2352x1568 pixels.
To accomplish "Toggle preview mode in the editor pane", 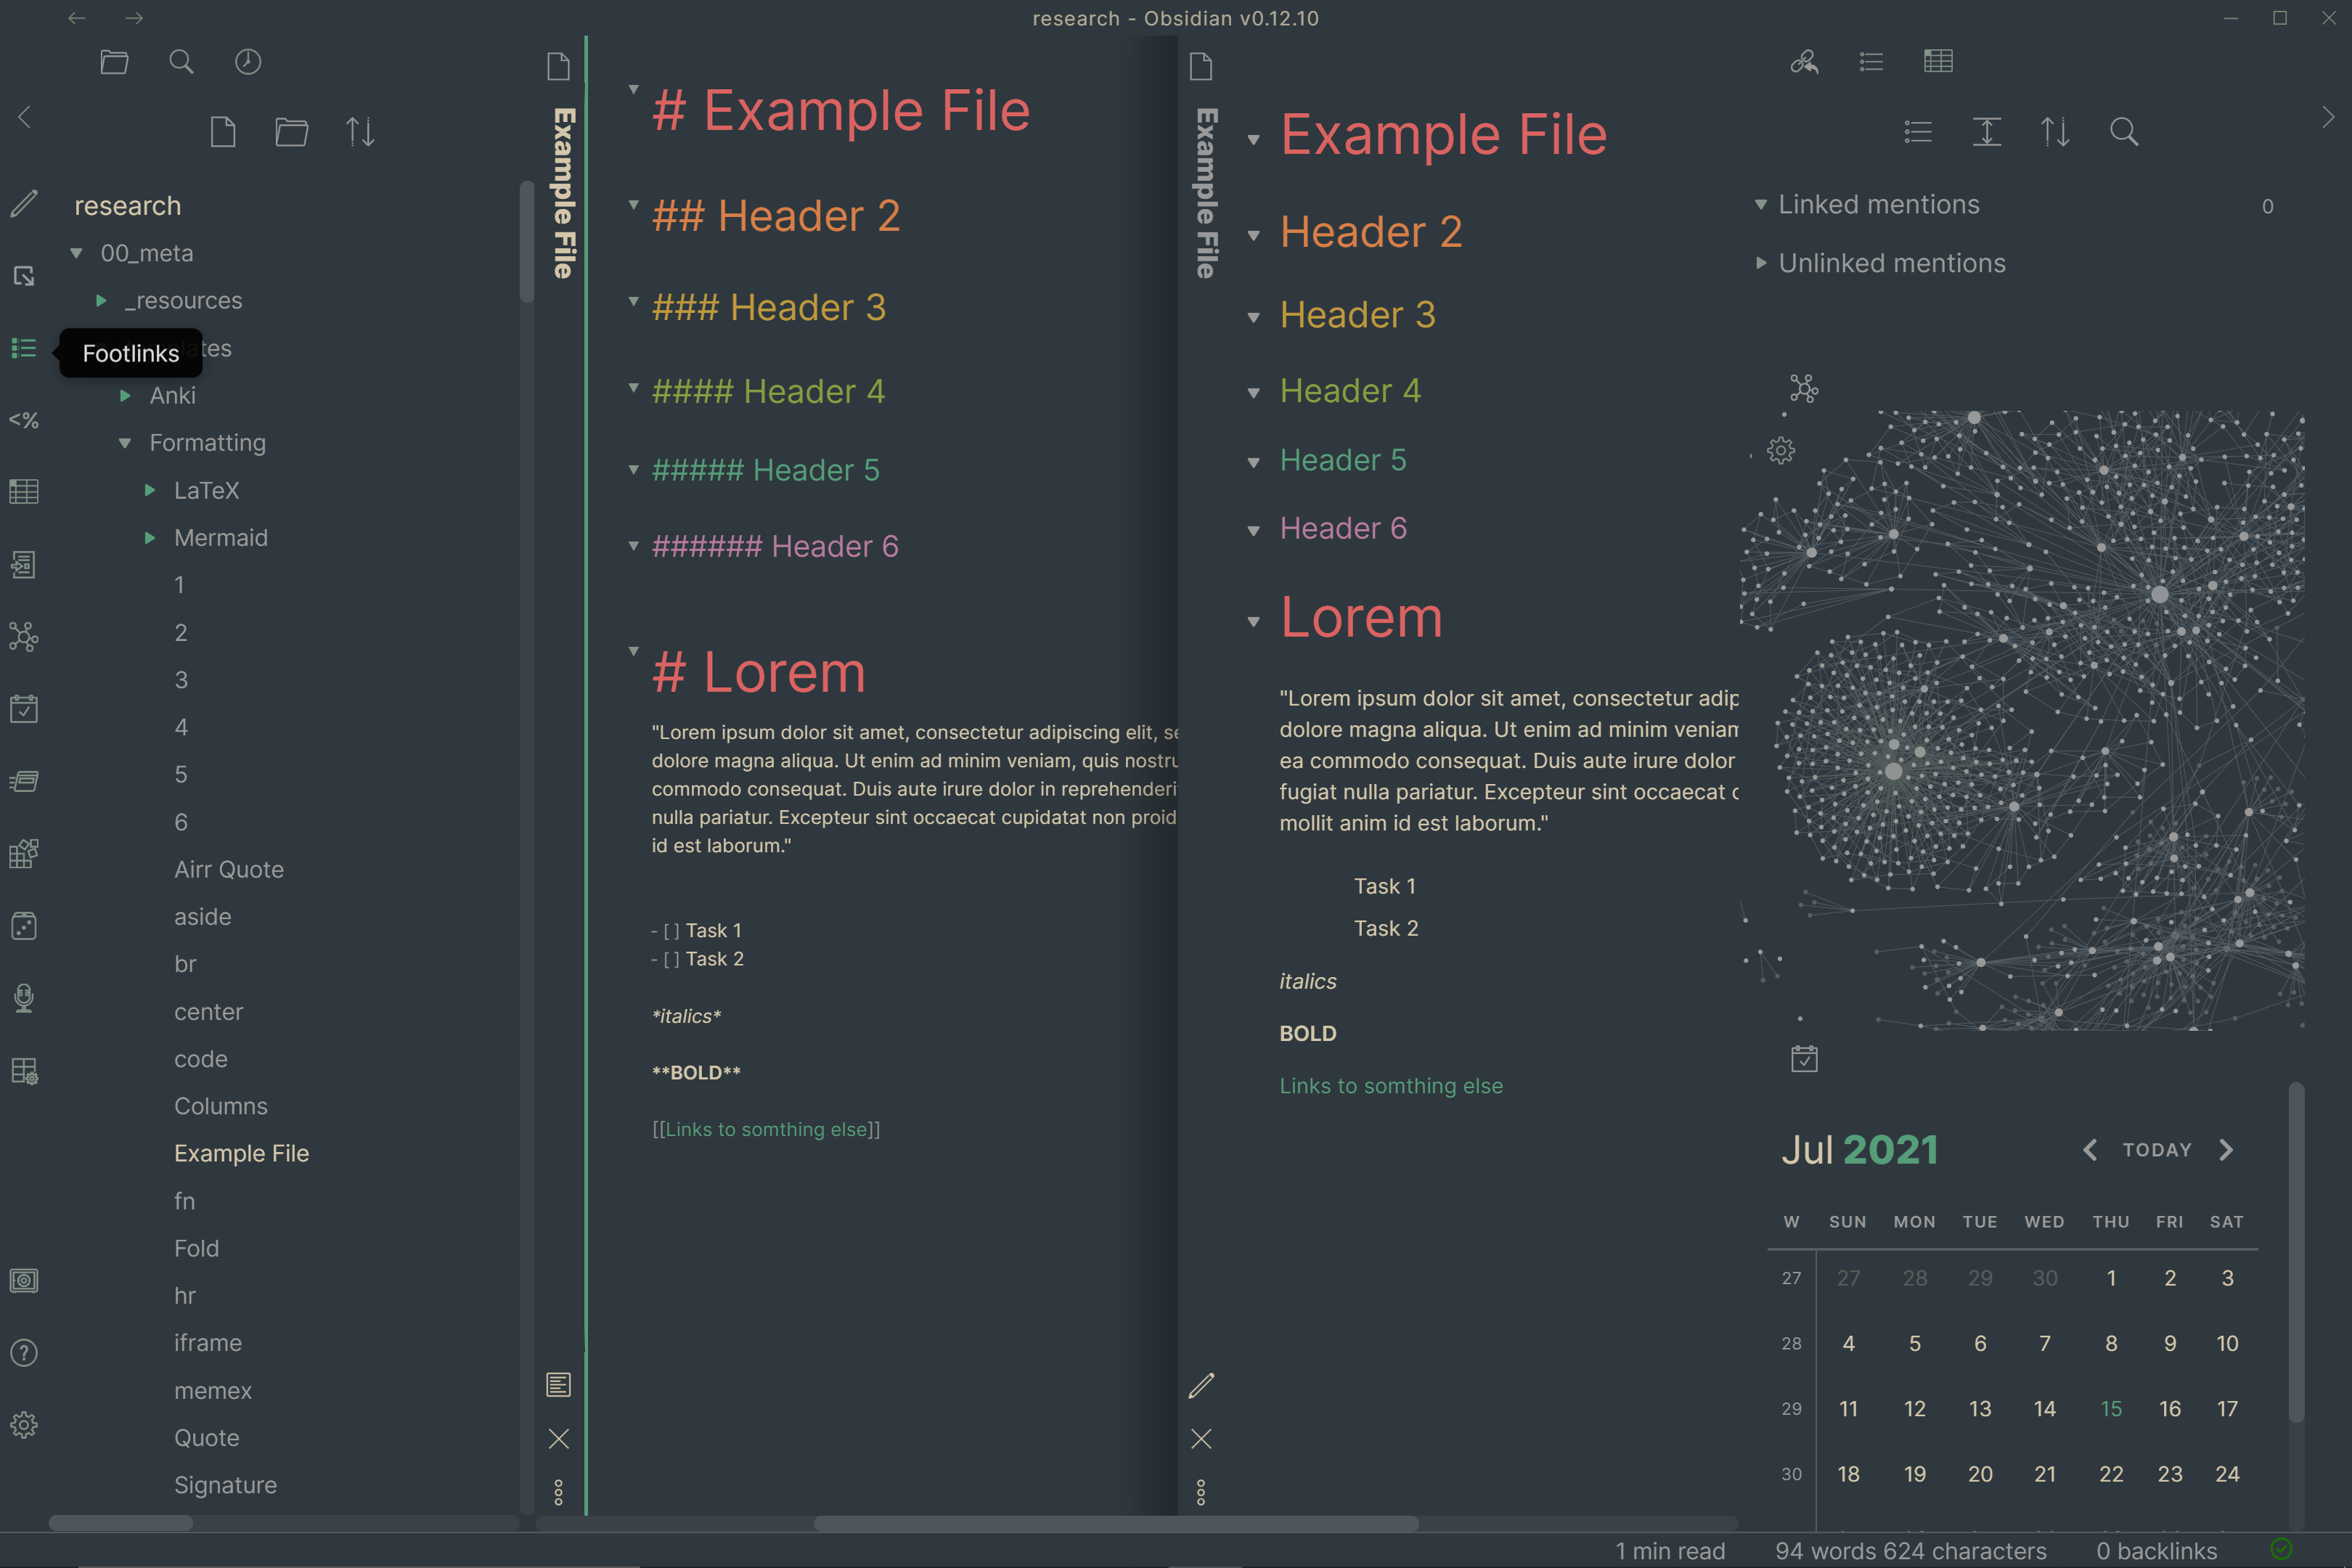I will pos(559,1385).
